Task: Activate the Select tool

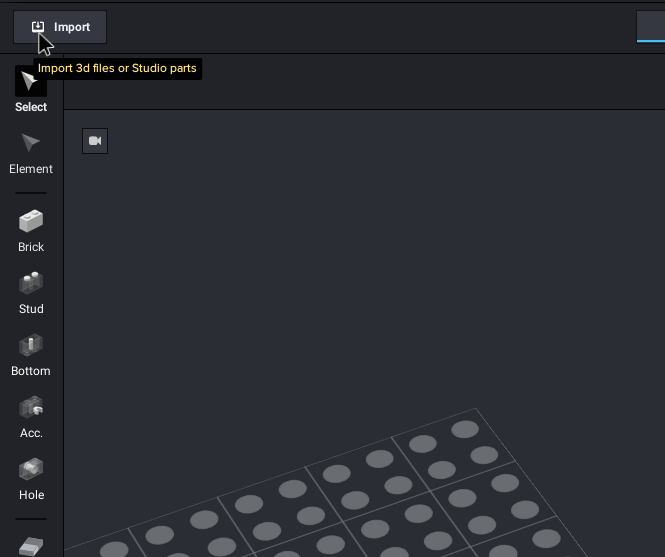Action: (x=31, y=90)
